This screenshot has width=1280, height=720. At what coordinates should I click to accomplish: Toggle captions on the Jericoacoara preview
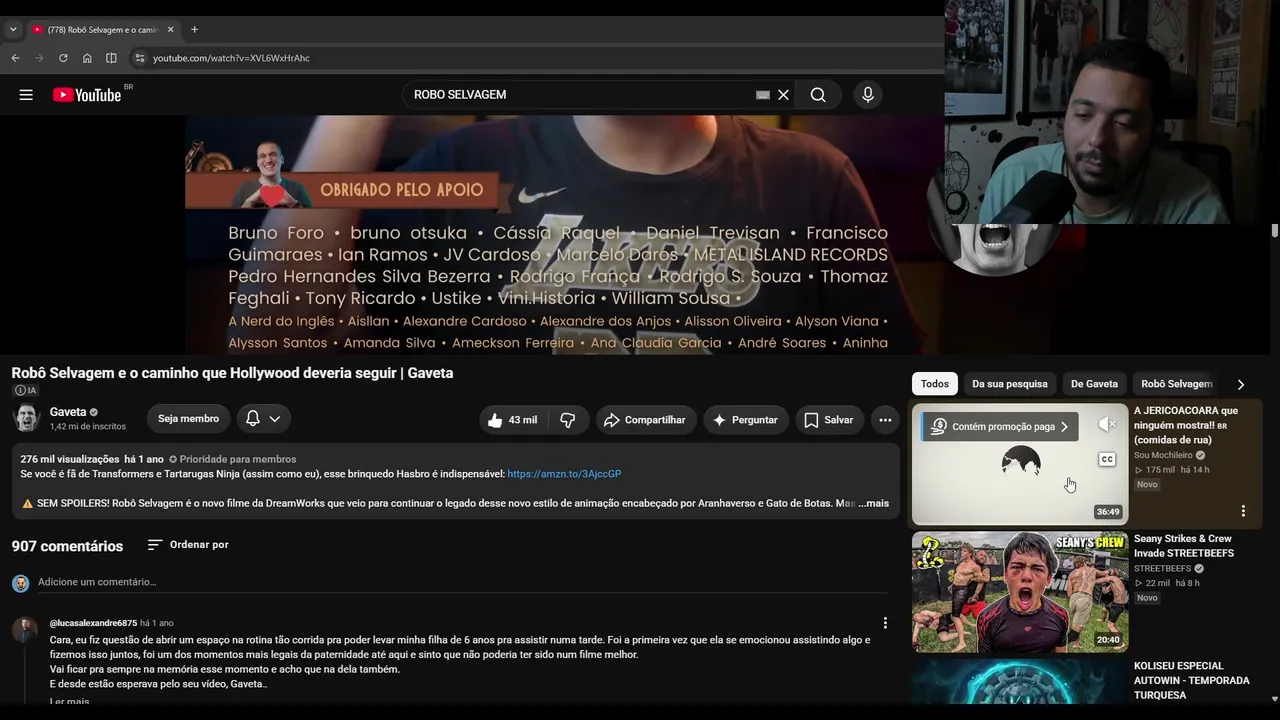(1107, 459)
